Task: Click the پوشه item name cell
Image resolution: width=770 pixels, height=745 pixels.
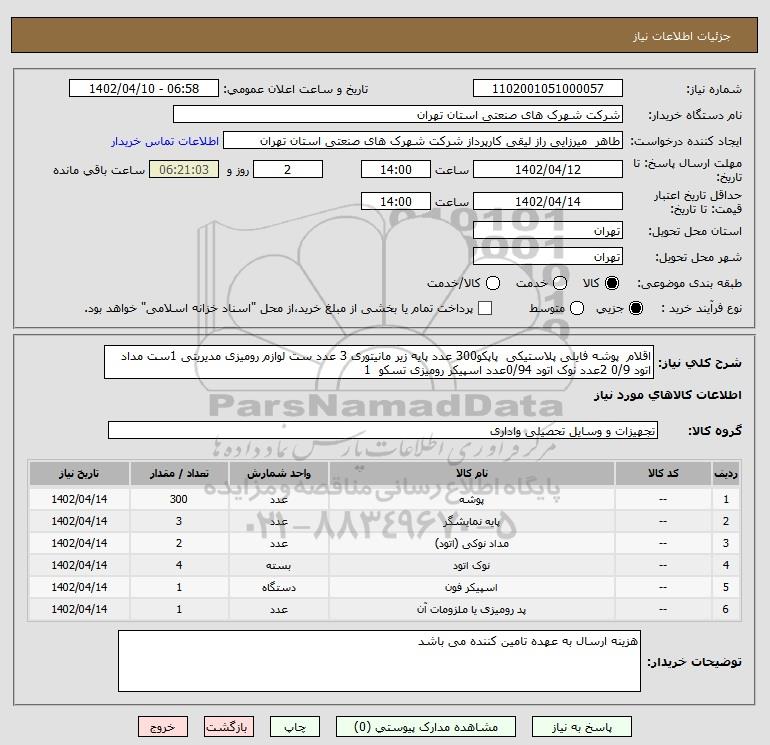Action: 471,499
